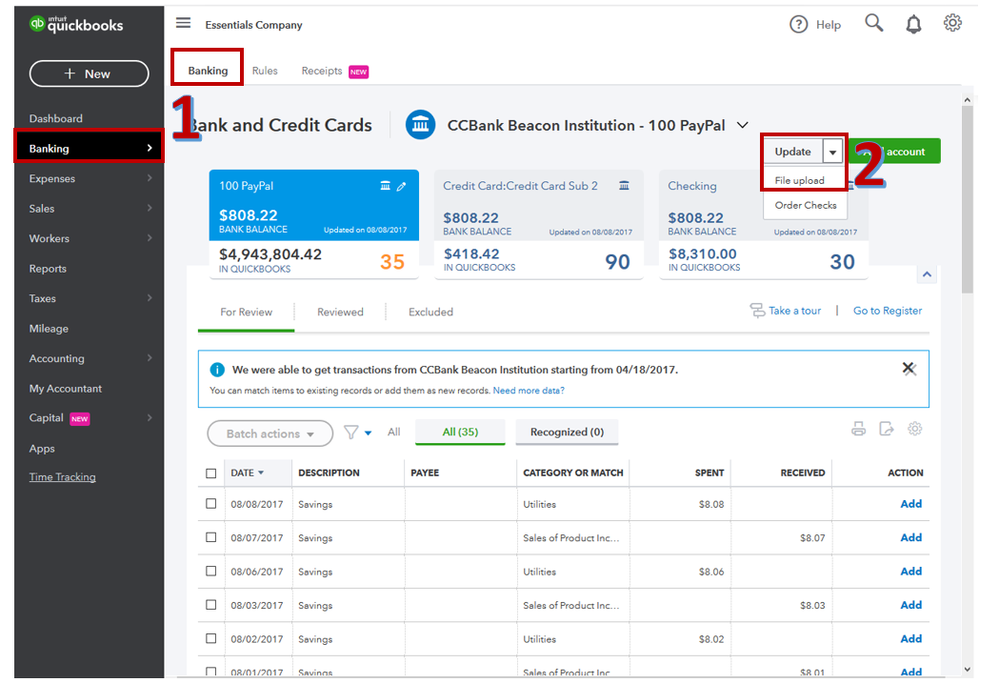Click the page scrollbar thumb
This screenshot has height=686, width=999.
point(967,199)
